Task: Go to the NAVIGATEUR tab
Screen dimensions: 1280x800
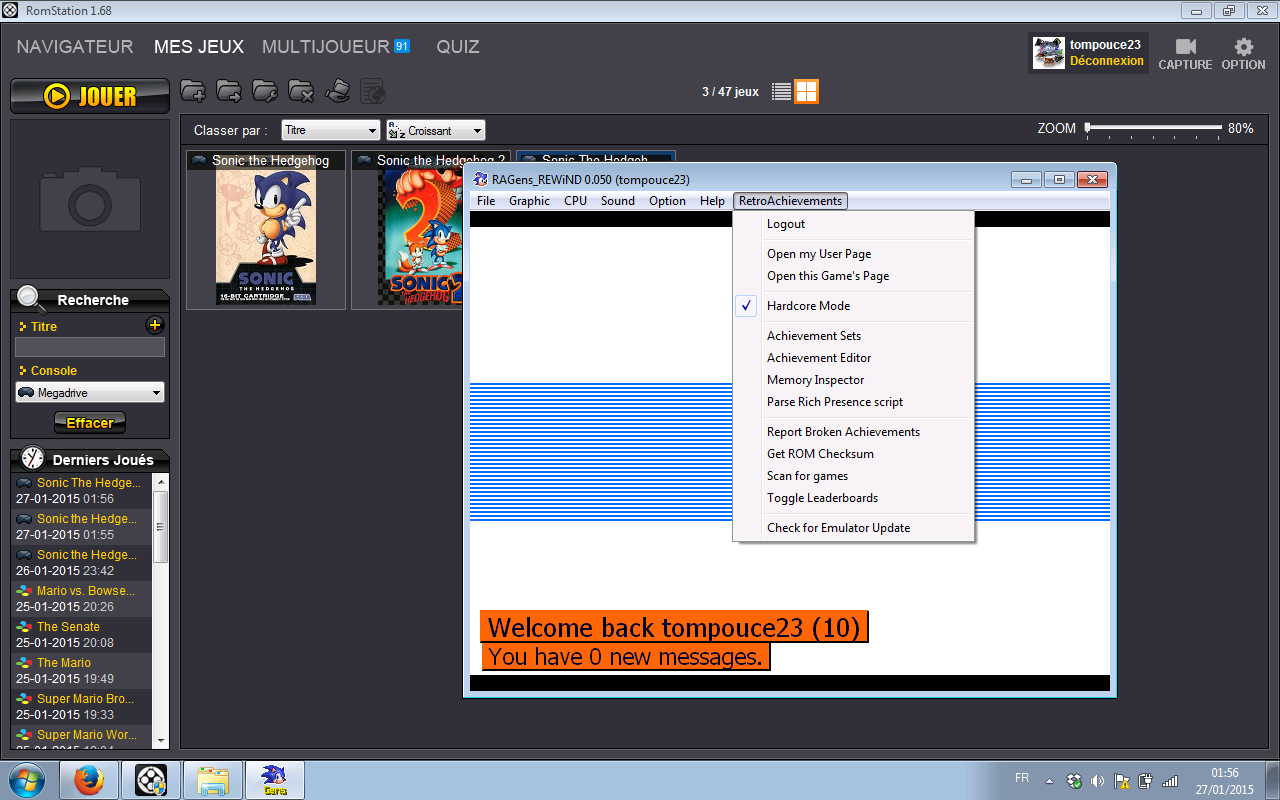Action: [x=75, y=47]
